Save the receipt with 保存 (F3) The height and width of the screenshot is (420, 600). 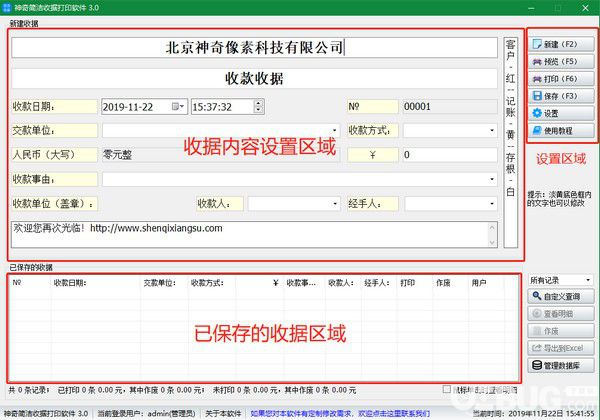[561, 96]
